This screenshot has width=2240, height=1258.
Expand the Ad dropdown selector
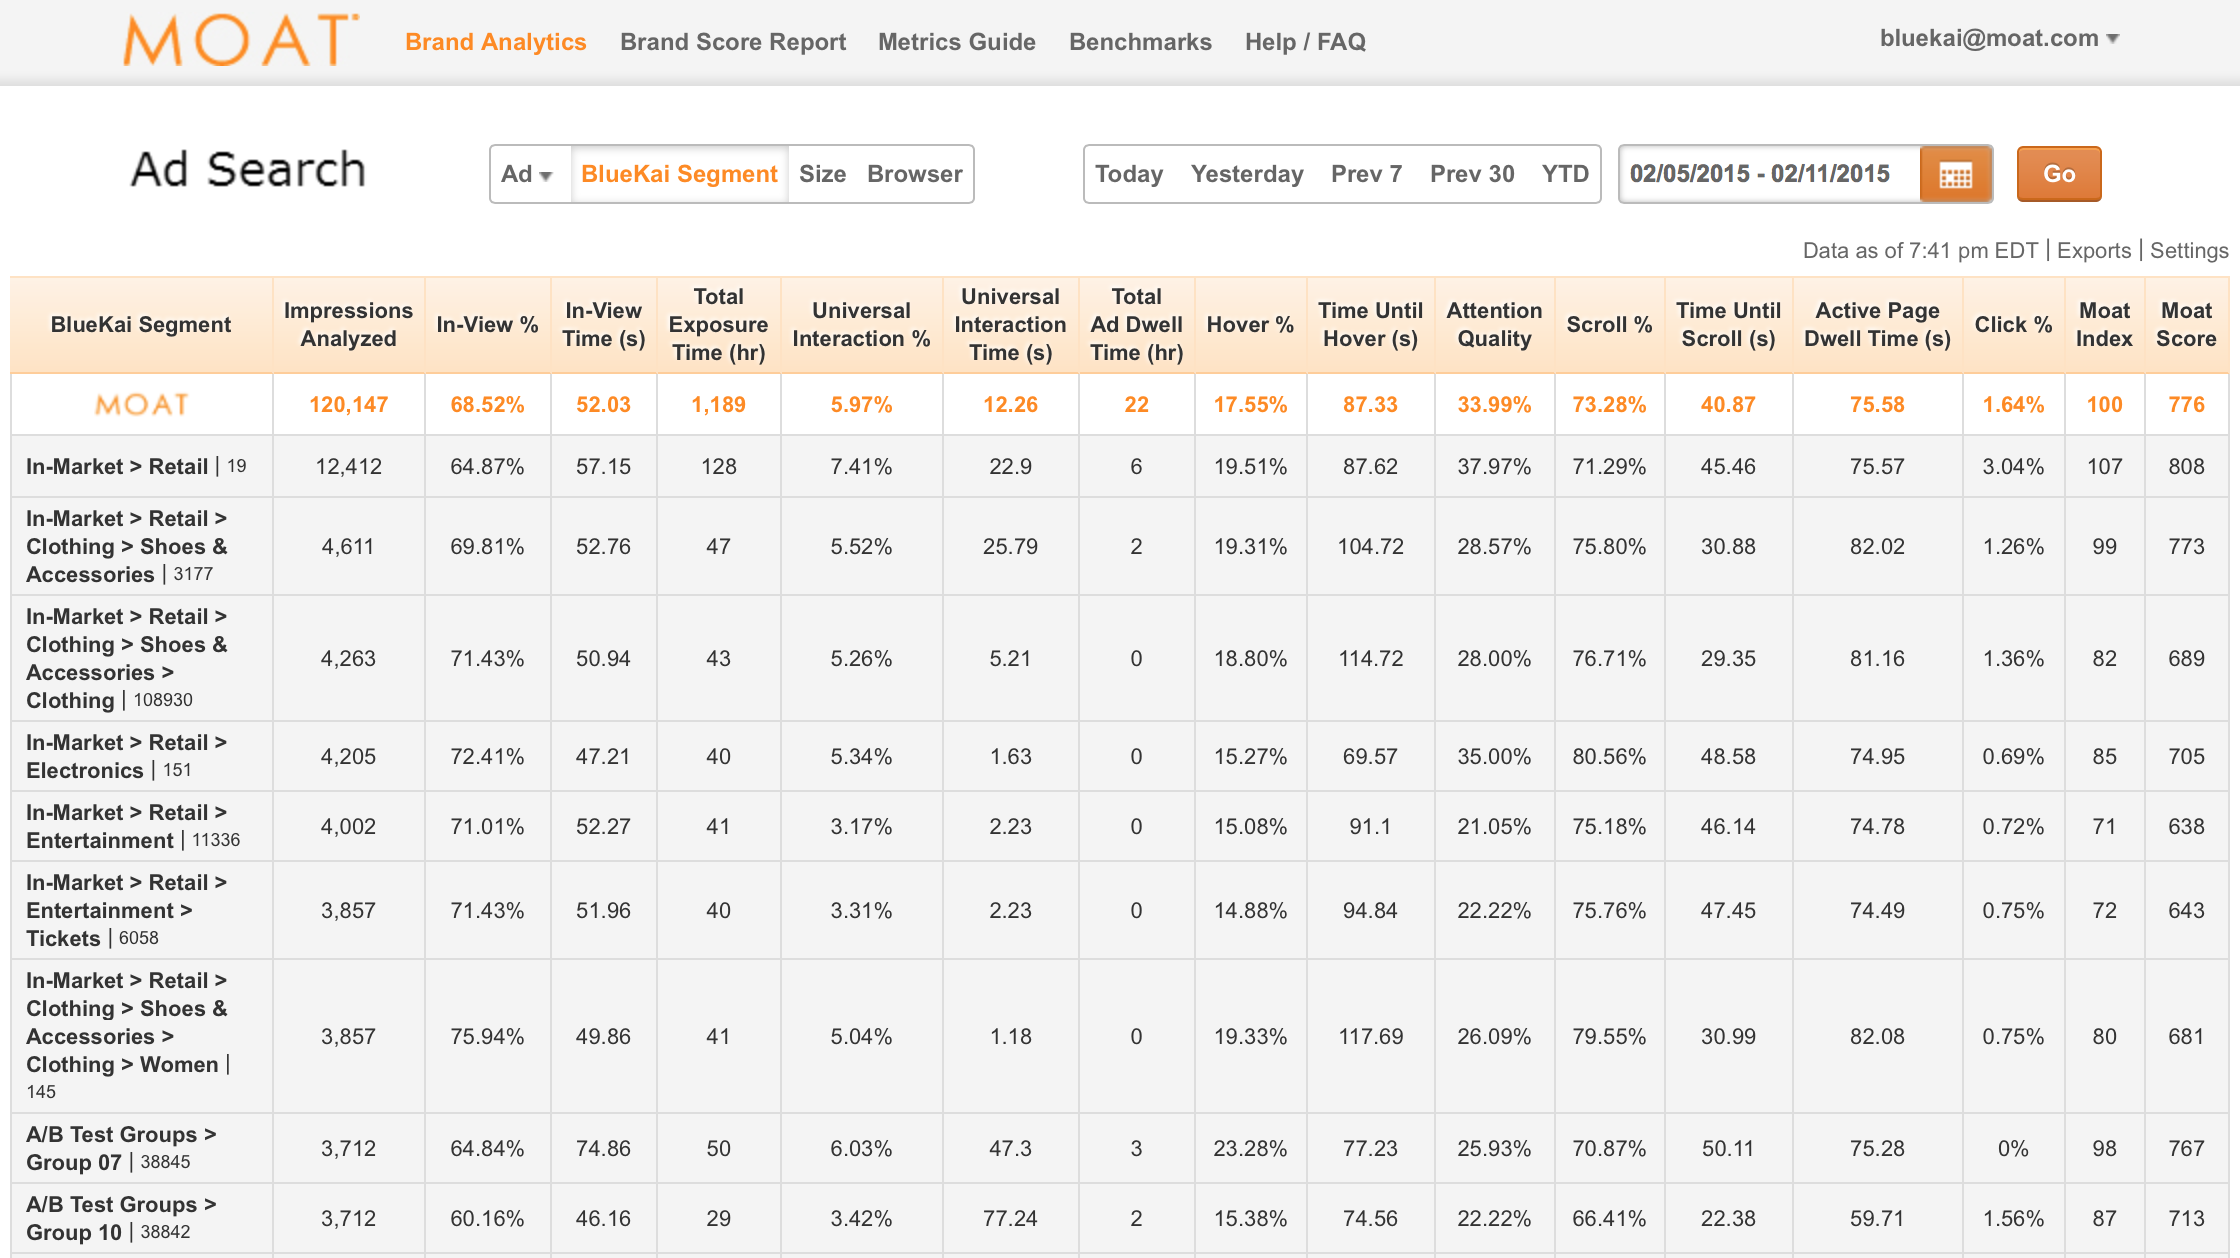pos(527,175)
